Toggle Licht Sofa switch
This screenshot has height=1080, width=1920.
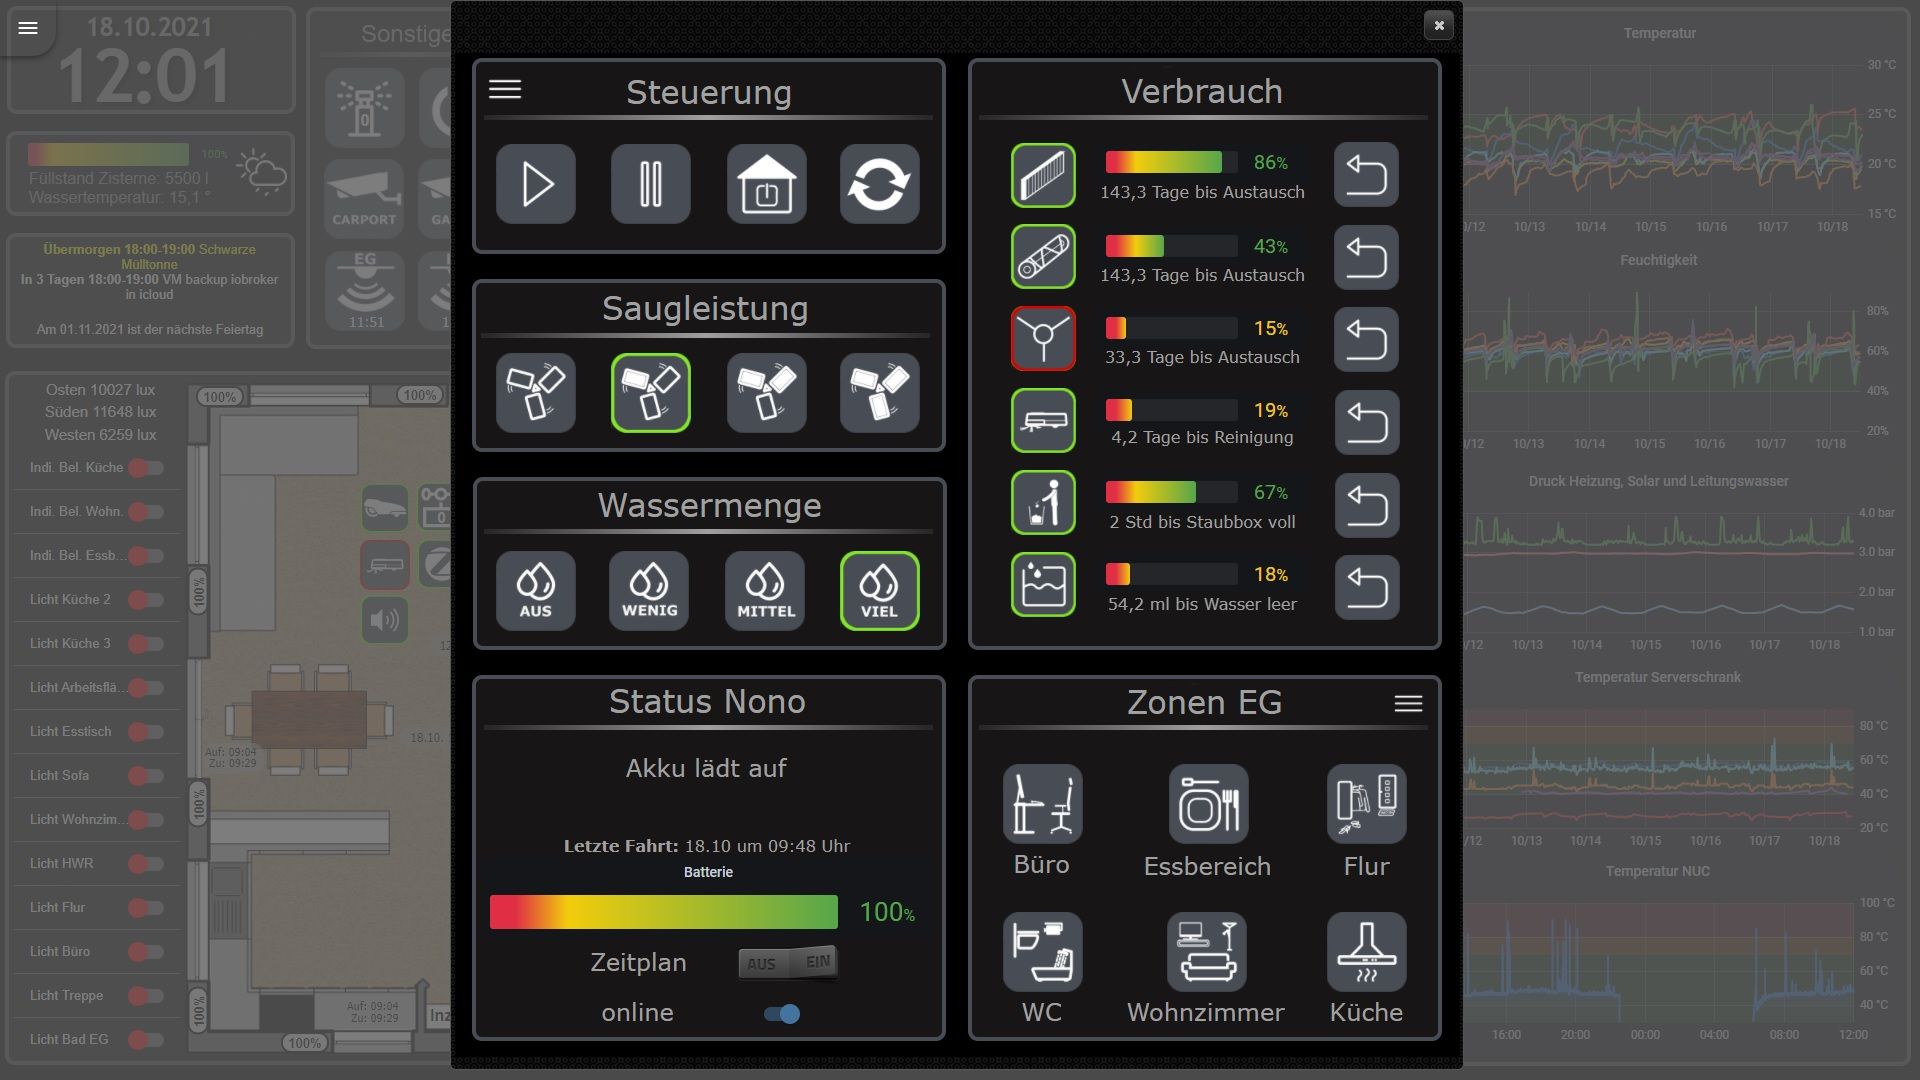(x=146, y=776)
